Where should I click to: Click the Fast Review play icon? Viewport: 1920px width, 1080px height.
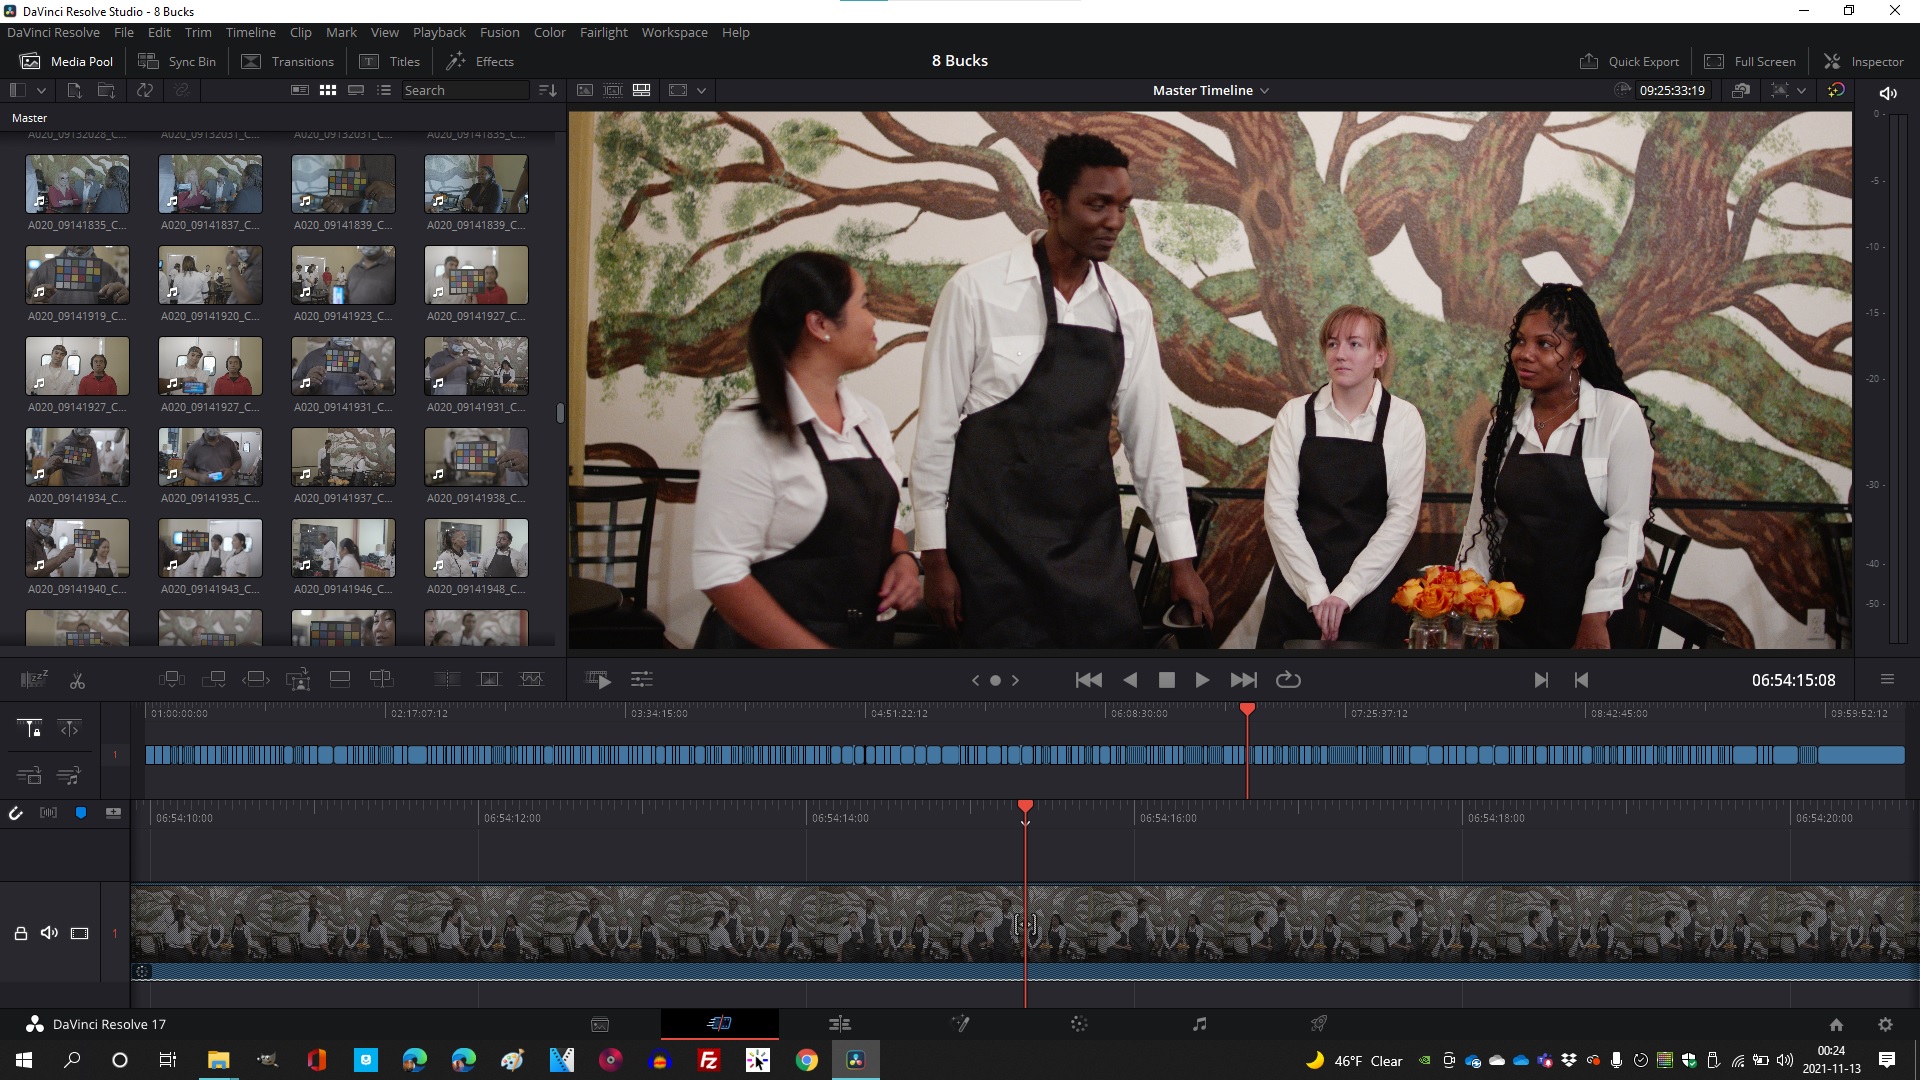pyautogui.click(x=598, y=680)
